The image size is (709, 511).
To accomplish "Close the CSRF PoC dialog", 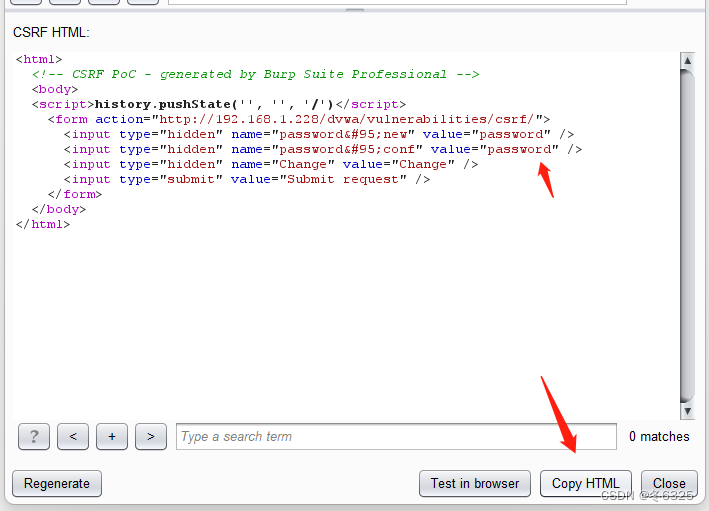I will [x=669, y=483].
